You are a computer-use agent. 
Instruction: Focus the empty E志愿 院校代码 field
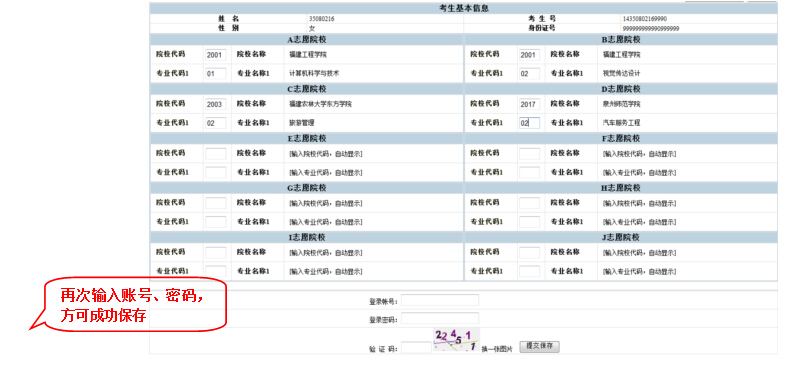tap(216, 154)
